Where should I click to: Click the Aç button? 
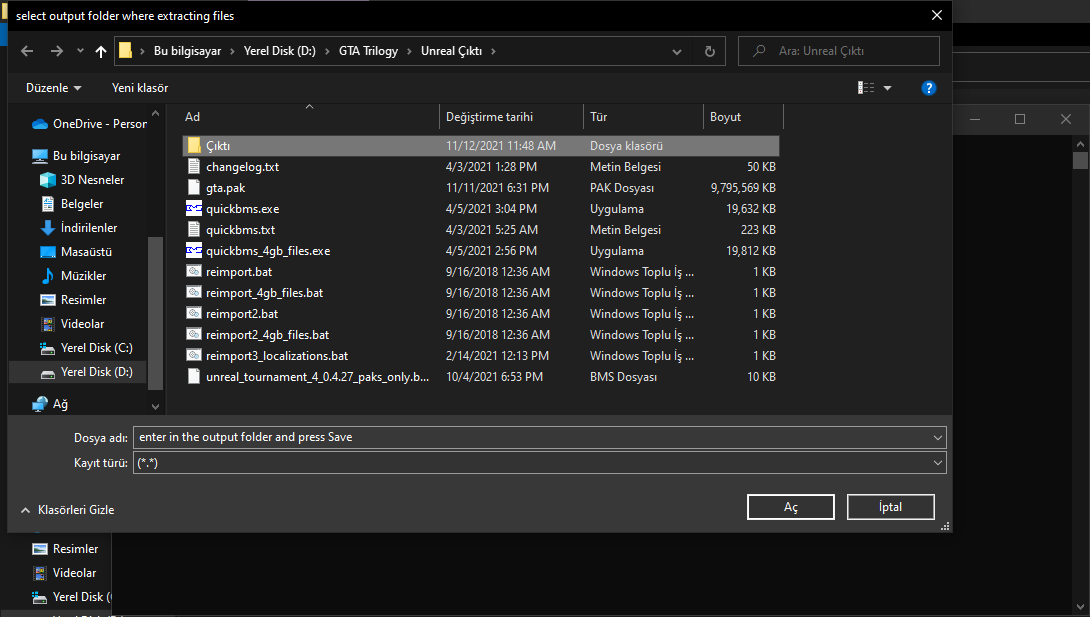(x=790, y=507)
